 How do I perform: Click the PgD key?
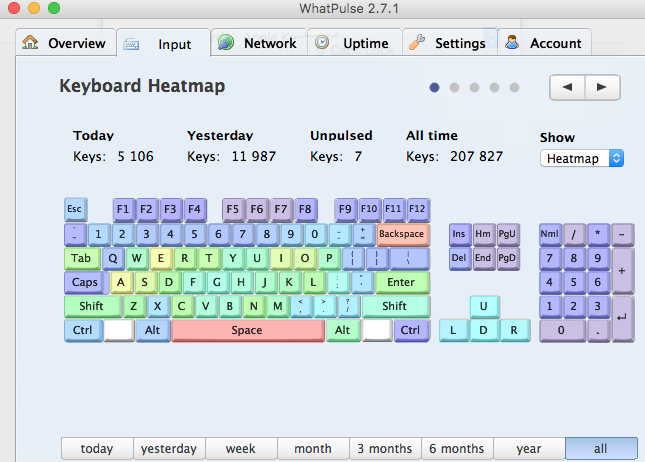[508, 258]
